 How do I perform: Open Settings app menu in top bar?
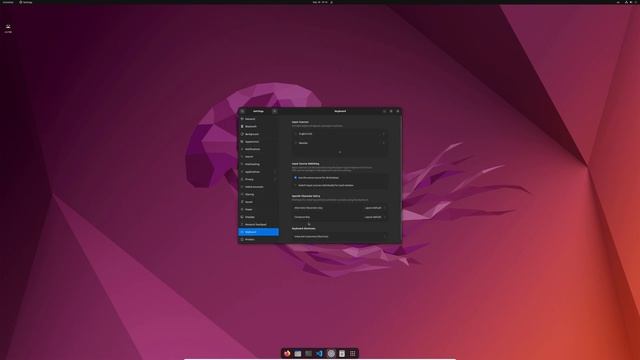(26, 2)
